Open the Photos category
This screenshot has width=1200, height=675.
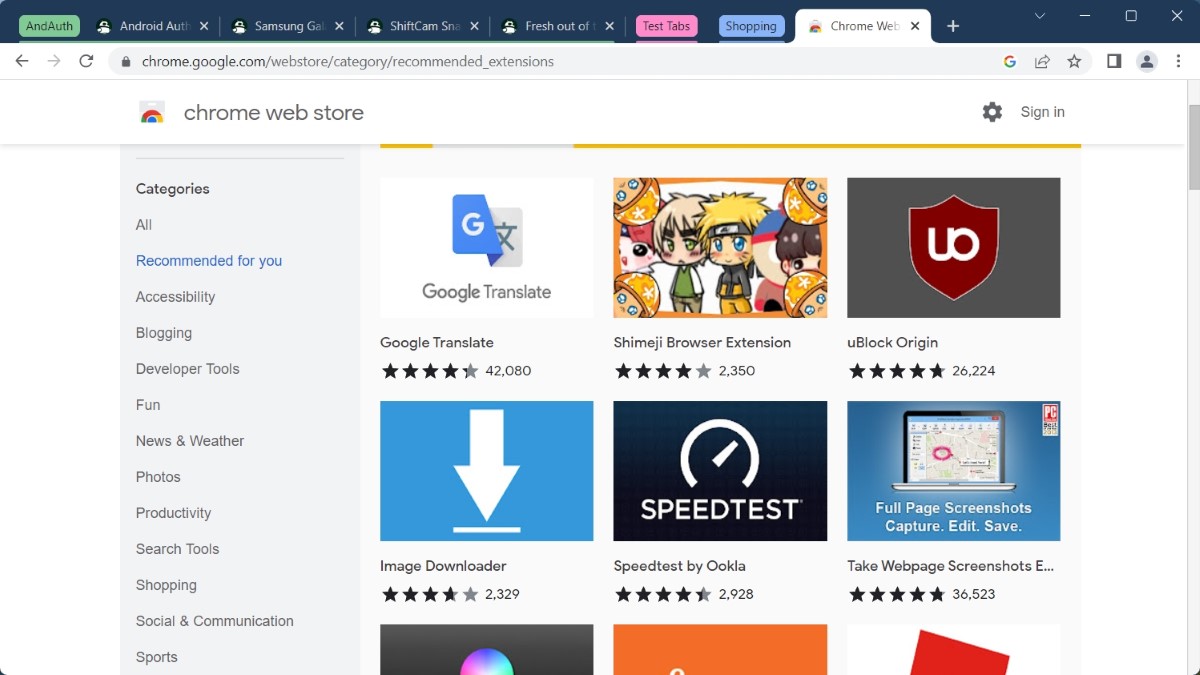point(158,477)
